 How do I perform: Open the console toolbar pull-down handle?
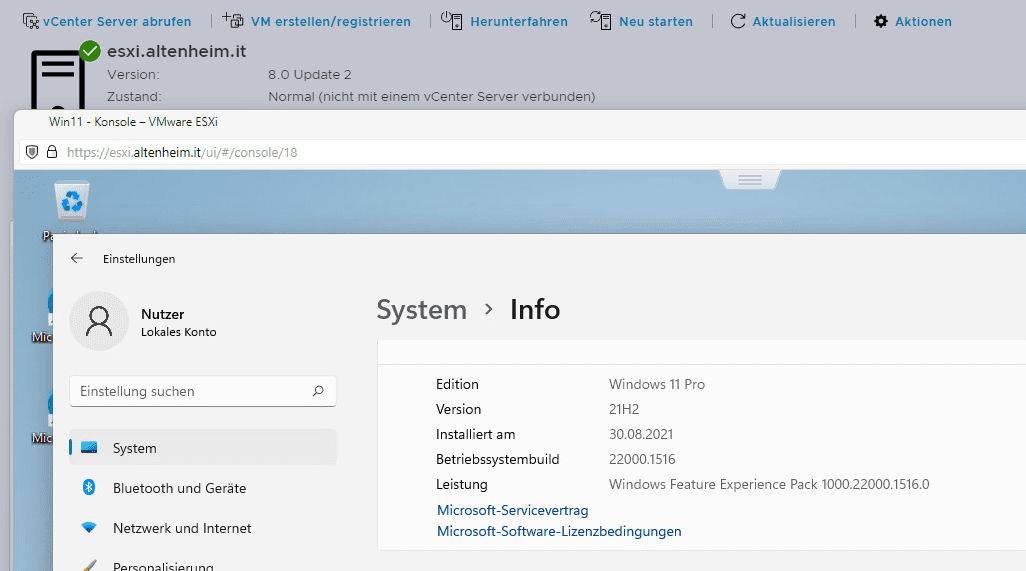click(750, 179)
